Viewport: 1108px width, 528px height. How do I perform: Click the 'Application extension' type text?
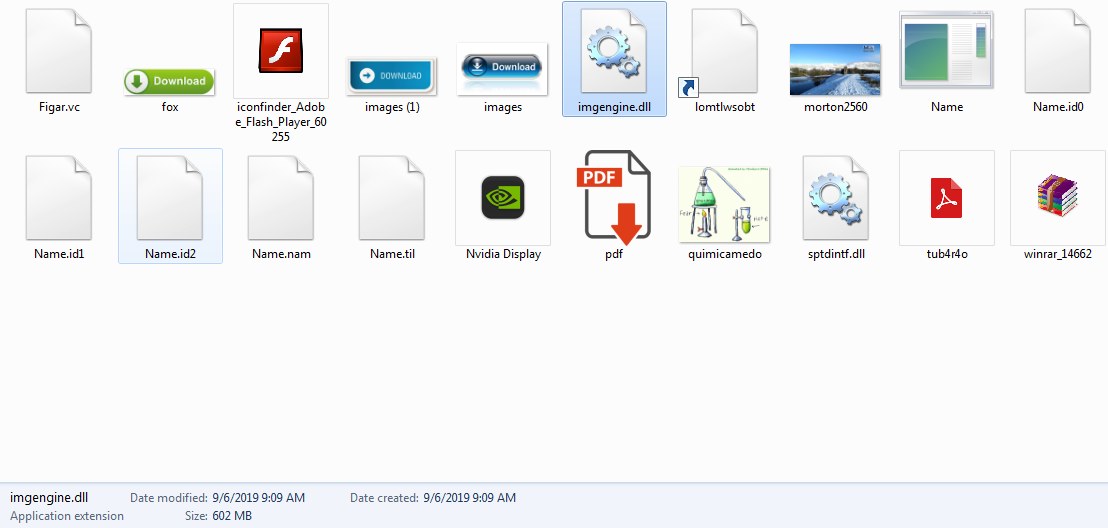click(67, 516)
